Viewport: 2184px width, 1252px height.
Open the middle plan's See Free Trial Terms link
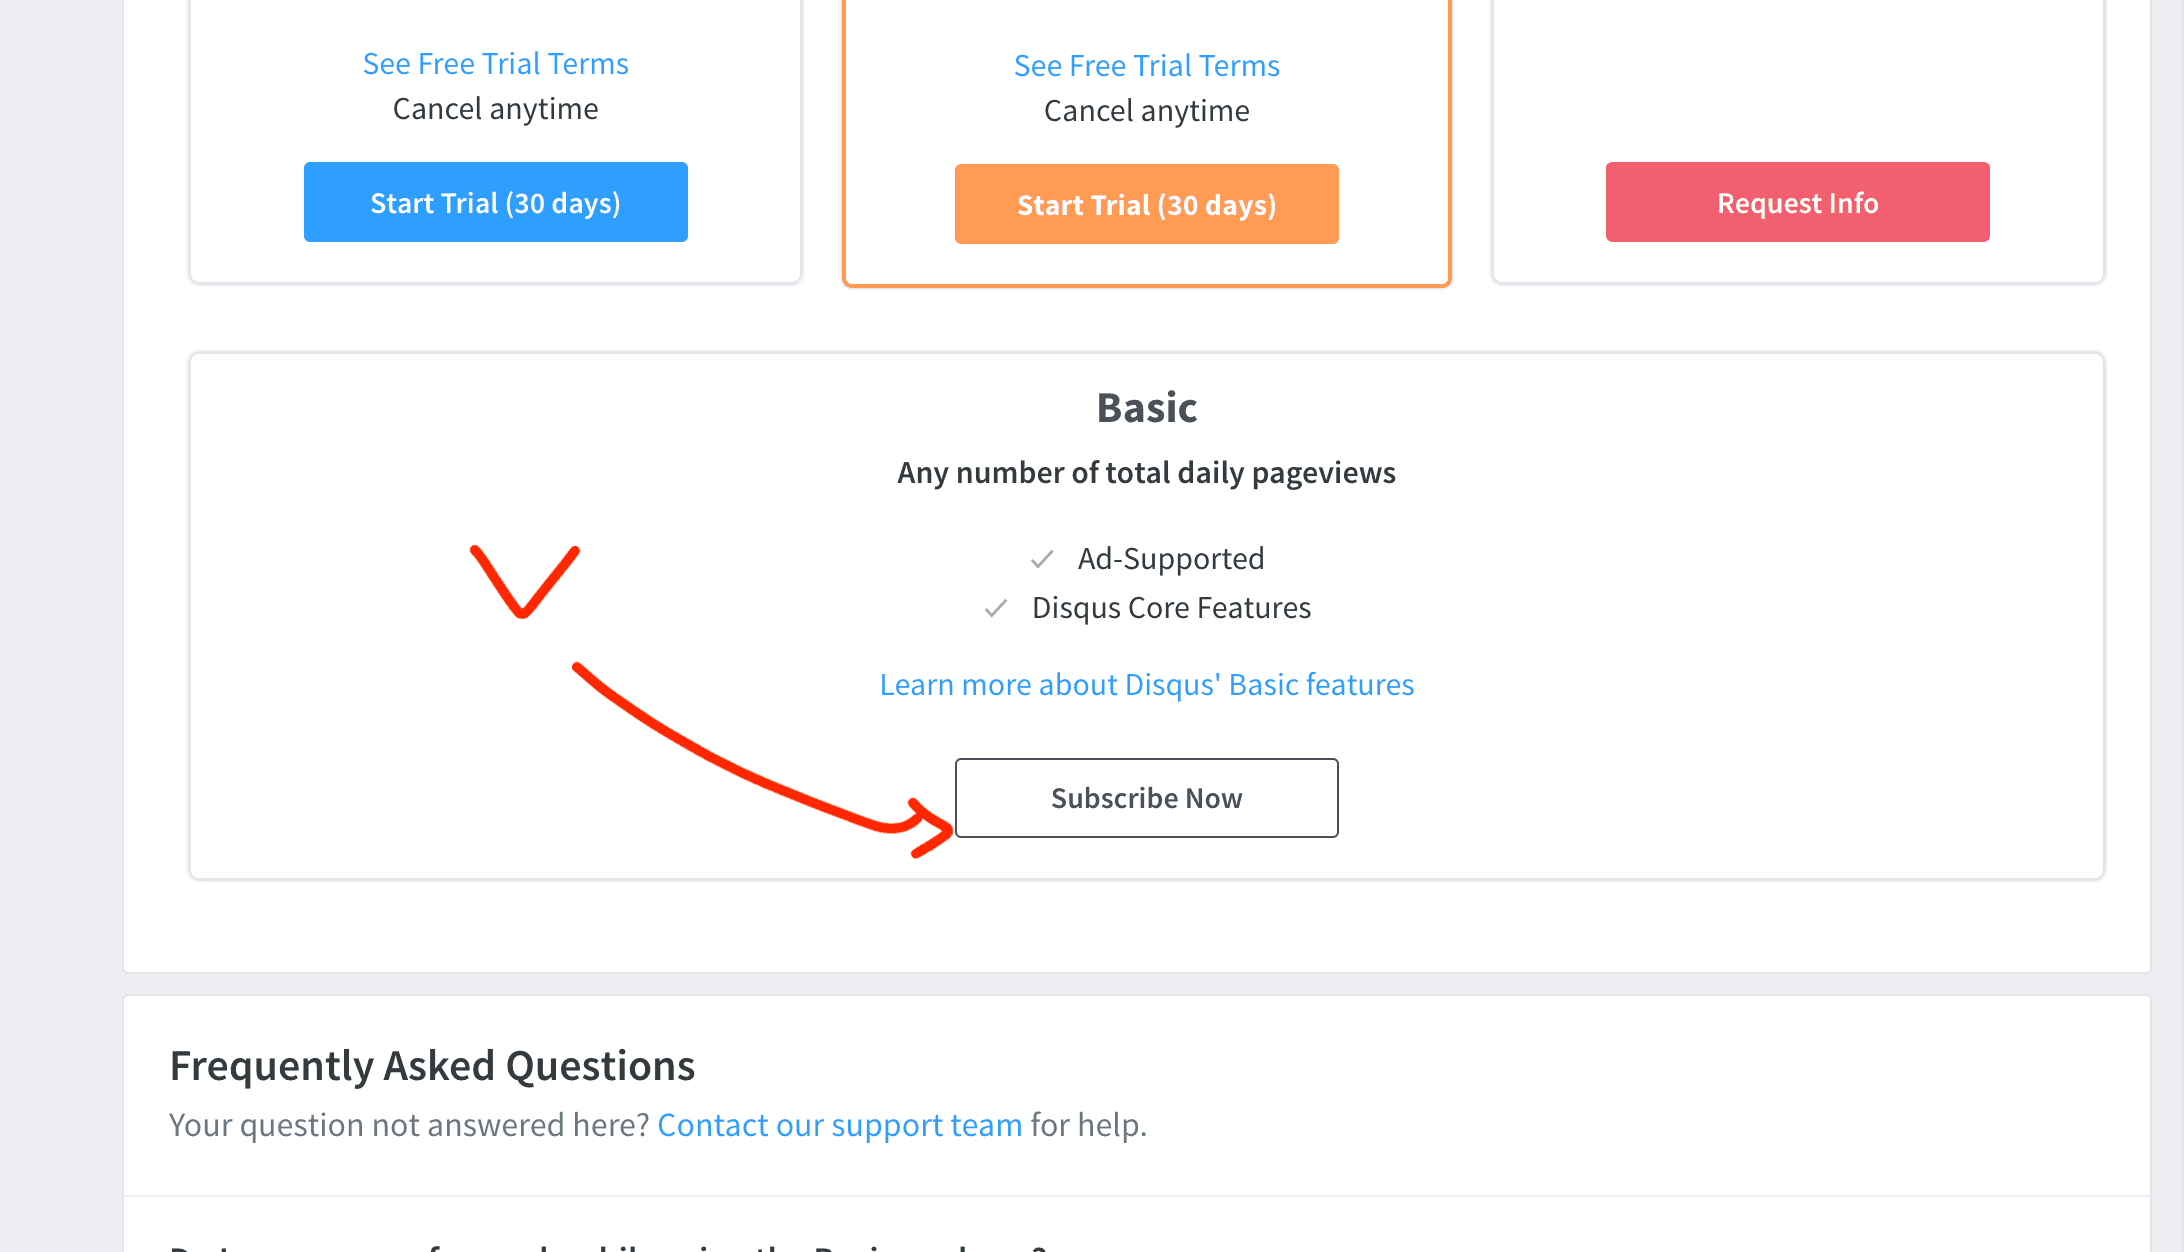1146,66
